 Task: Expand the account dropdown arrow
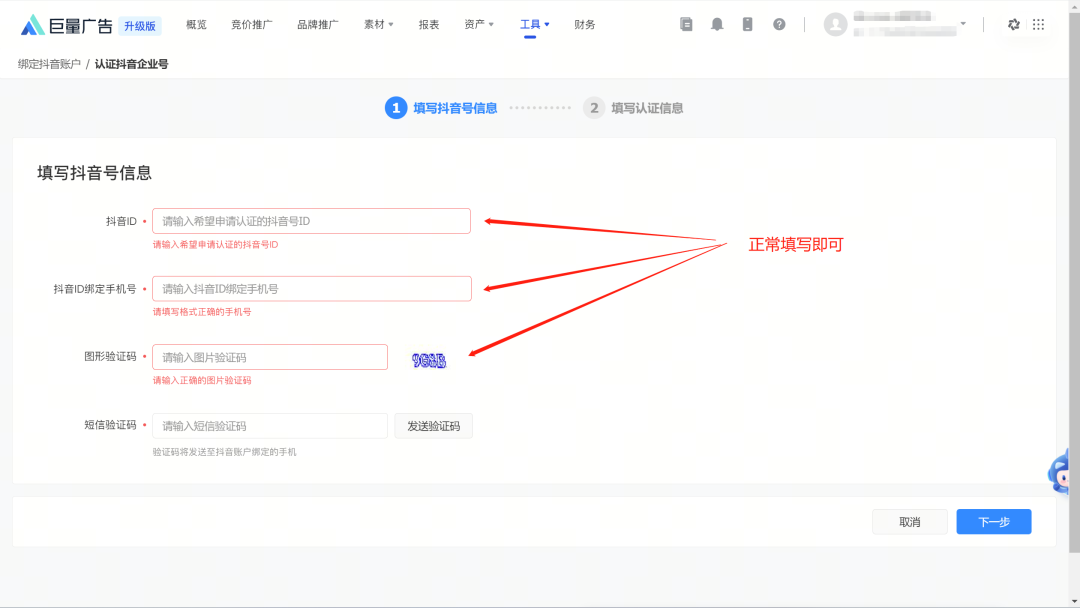[963, 24]
